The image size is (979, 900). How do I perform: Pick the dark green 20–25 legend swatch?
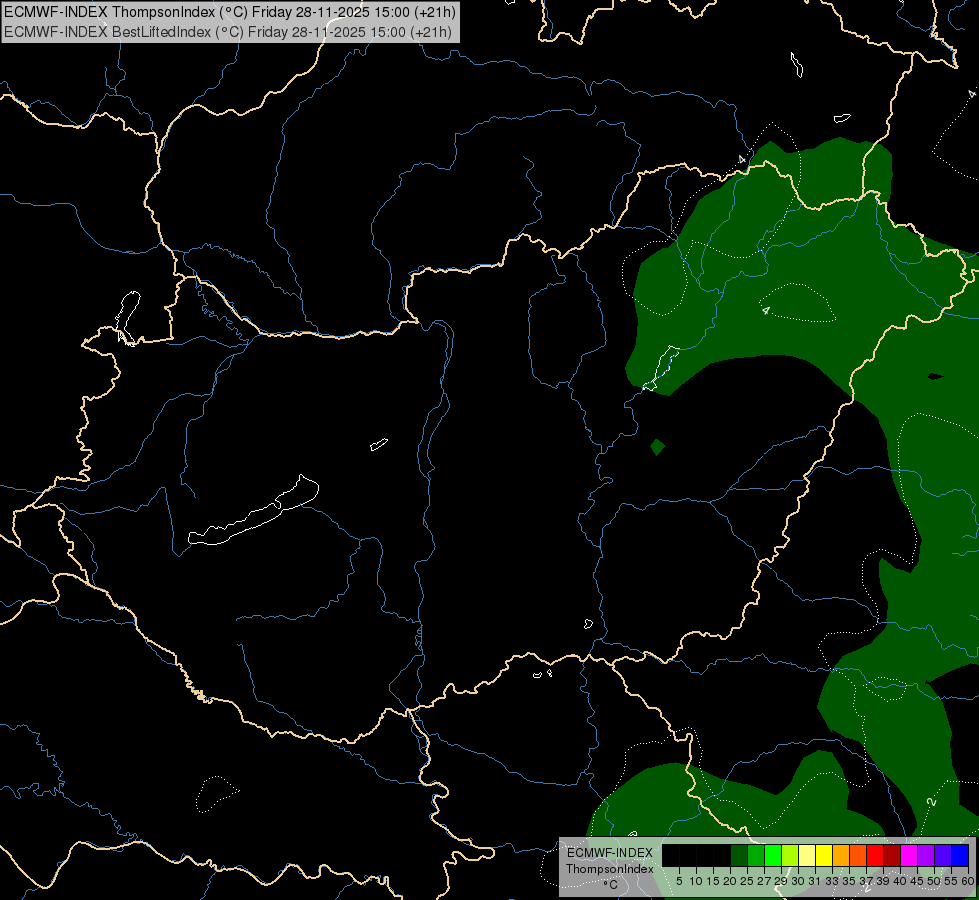(739, 855)
